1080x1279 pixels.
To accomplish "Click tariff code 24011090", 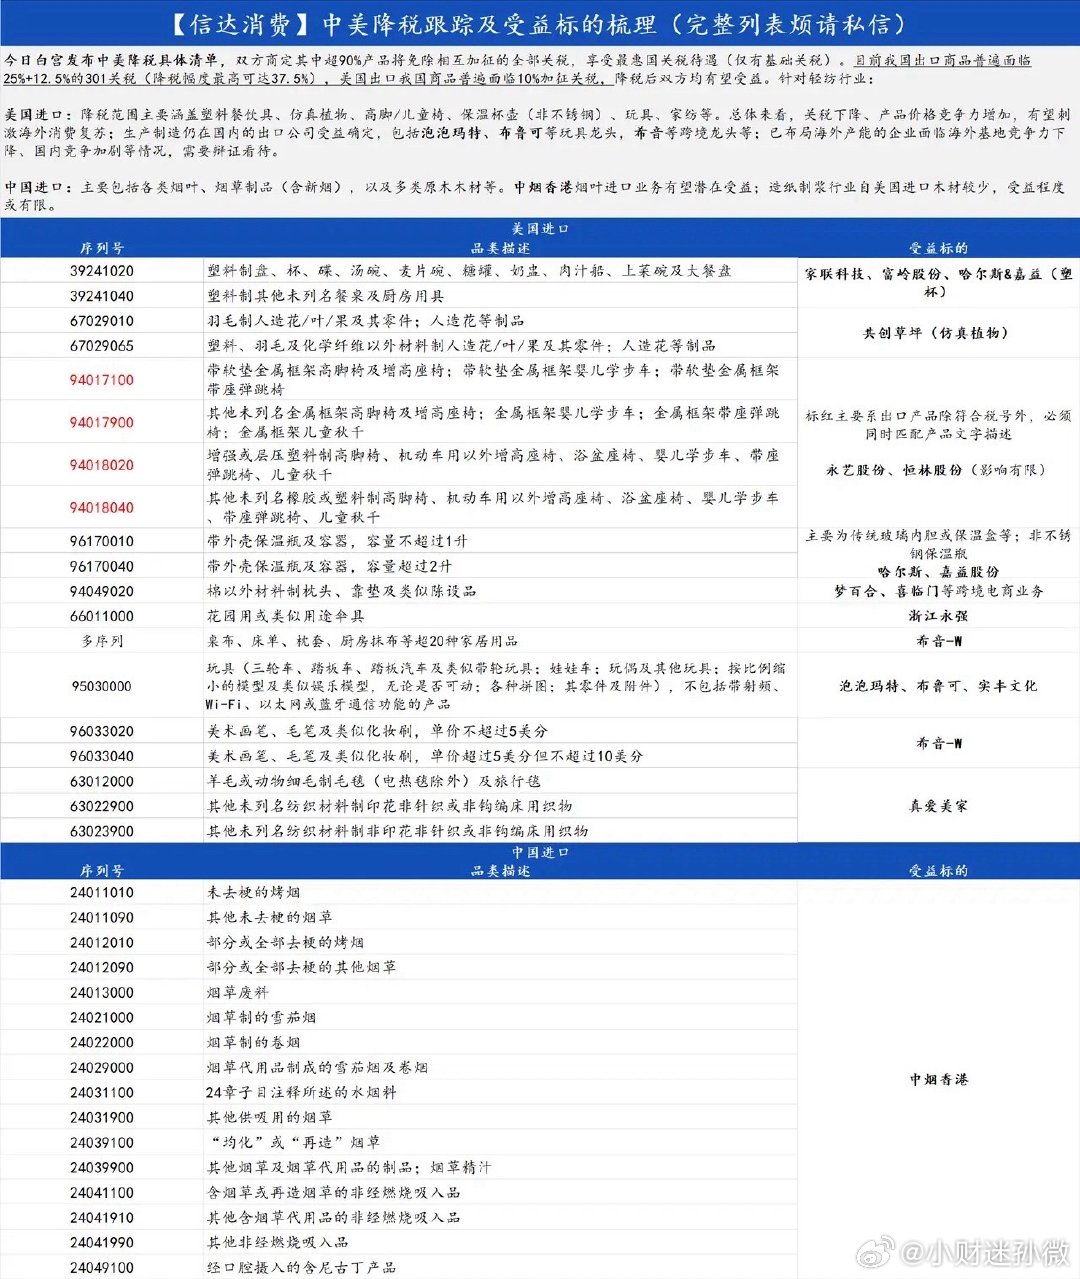I will click(102, 918).
